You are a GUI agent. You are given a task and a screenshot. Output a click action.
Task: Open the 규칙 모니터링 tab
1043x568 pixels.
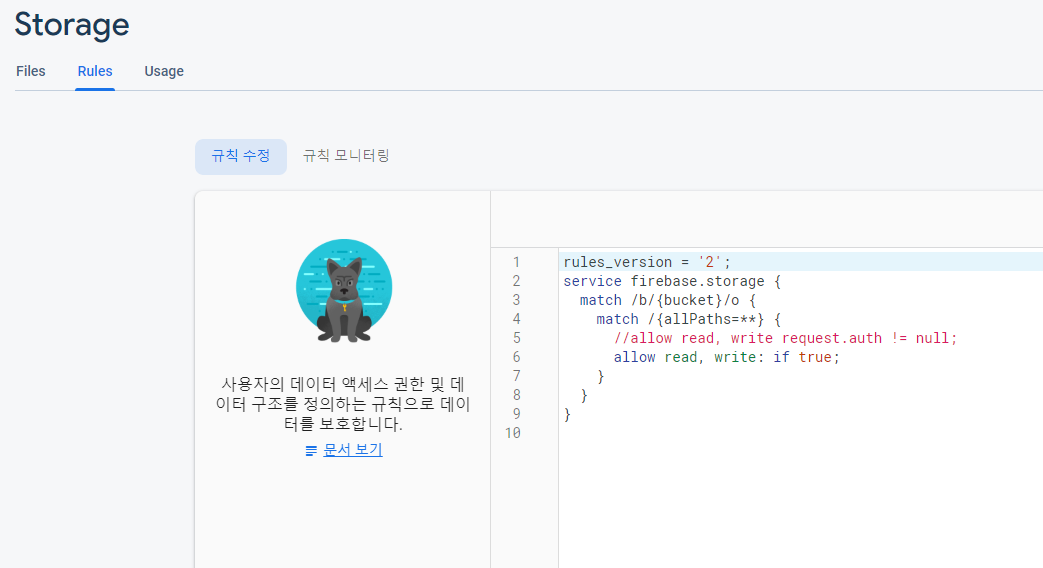click(346, 156)
